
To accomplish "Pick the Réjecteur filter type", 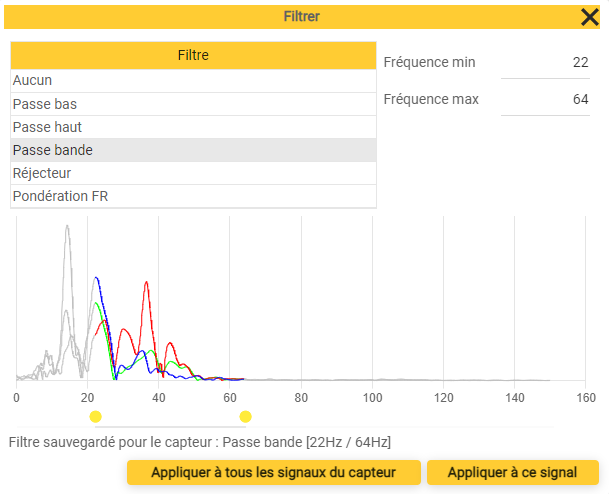I will (193, 173).
